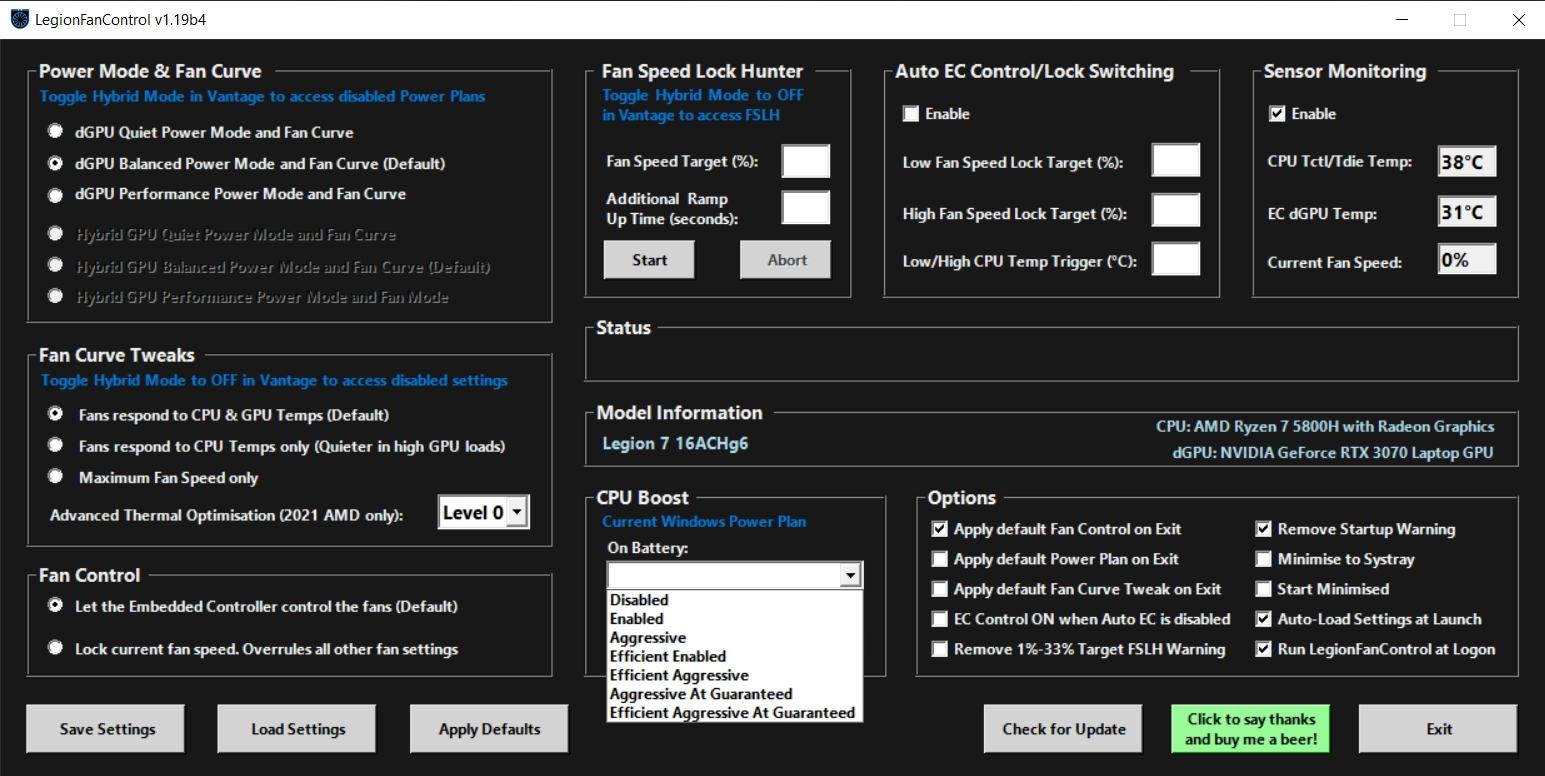Toggle Apply default Fan Curve Tweak on Exit
The height and width of the screenshot is (776, 1545).
[939, 589]
